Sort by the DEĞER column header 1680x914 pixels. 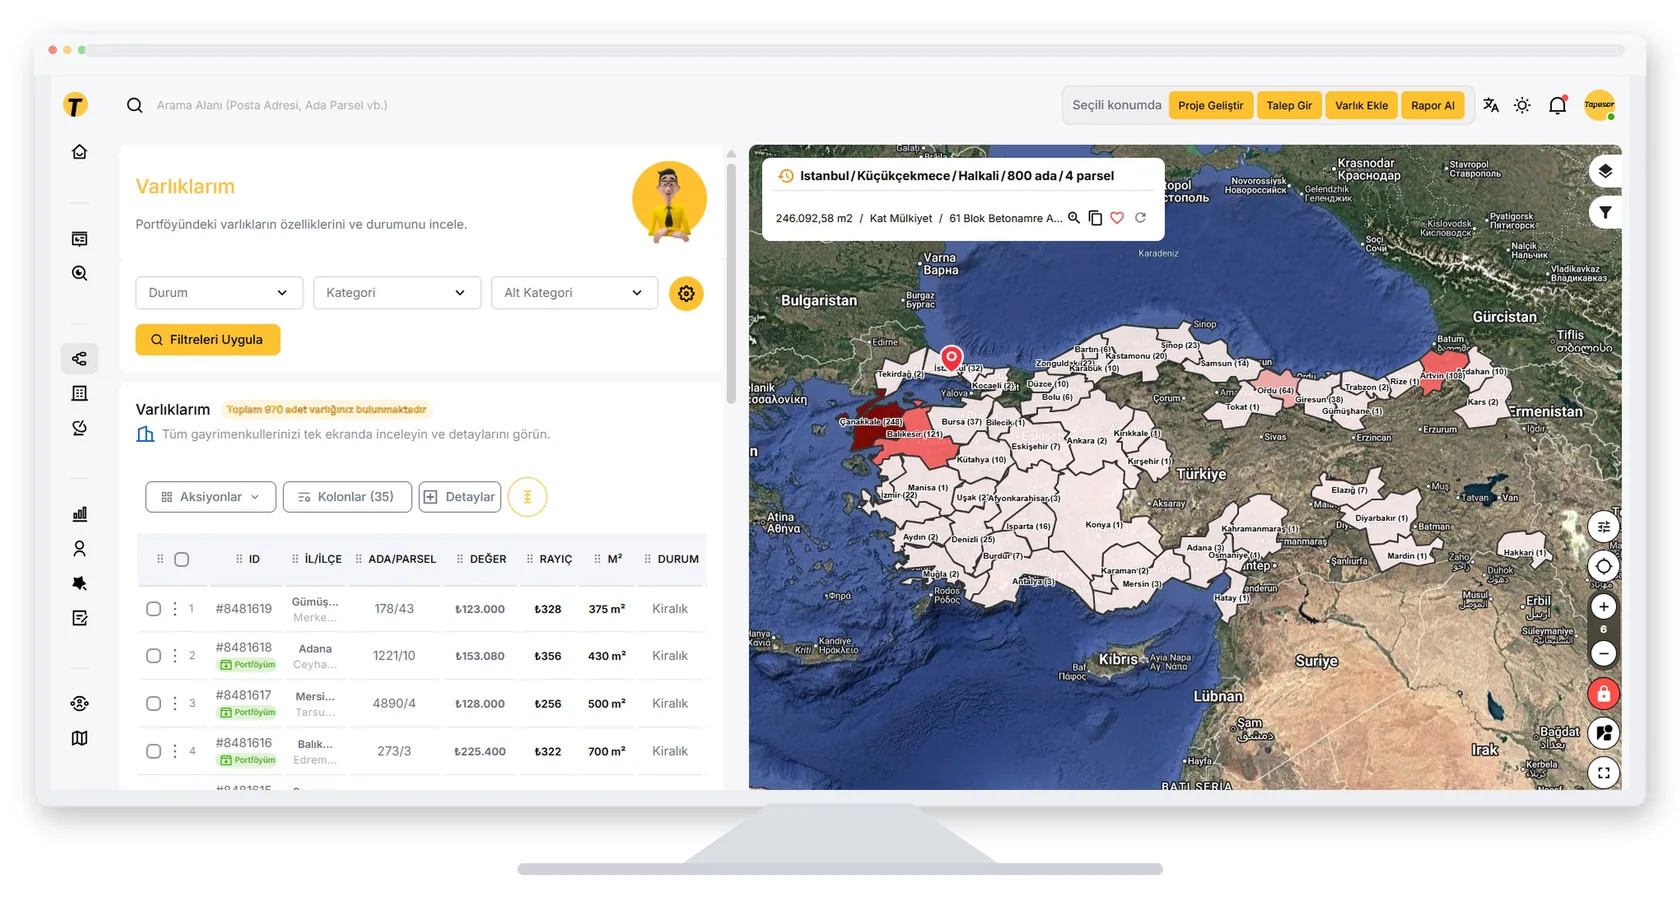point(488,560)
